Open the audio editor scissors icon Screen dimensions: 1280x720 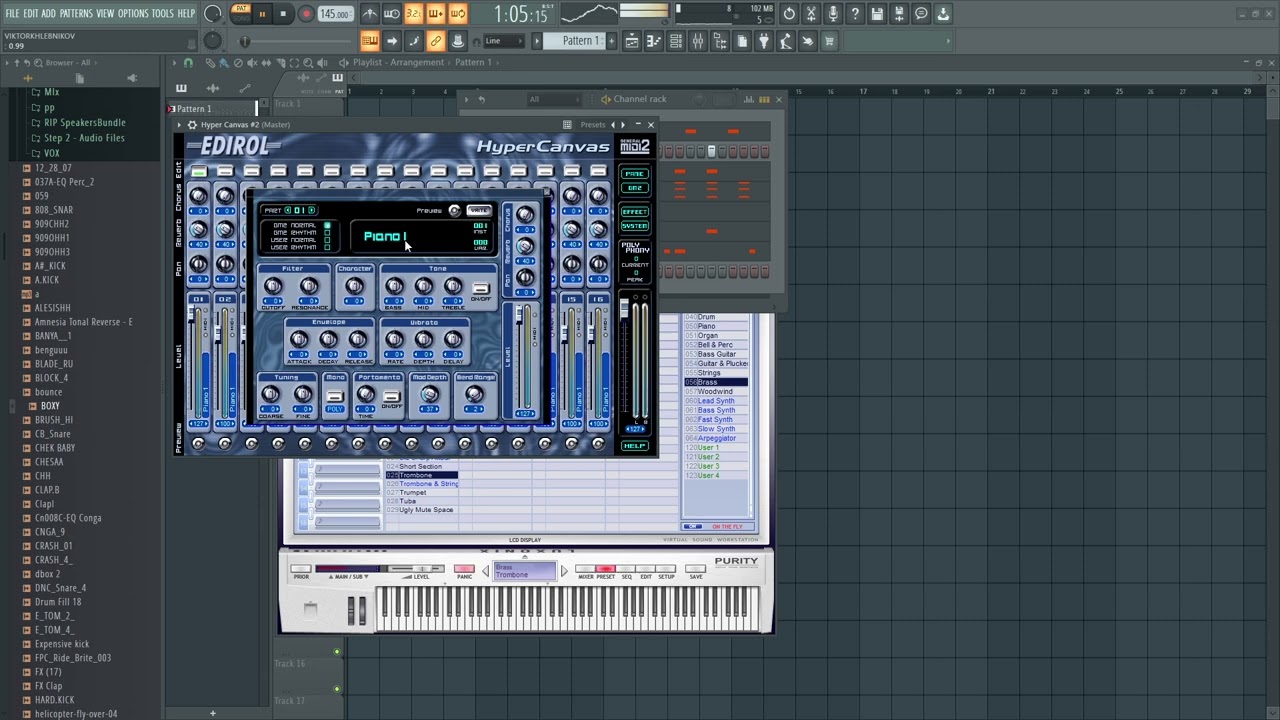click(811, 14)
